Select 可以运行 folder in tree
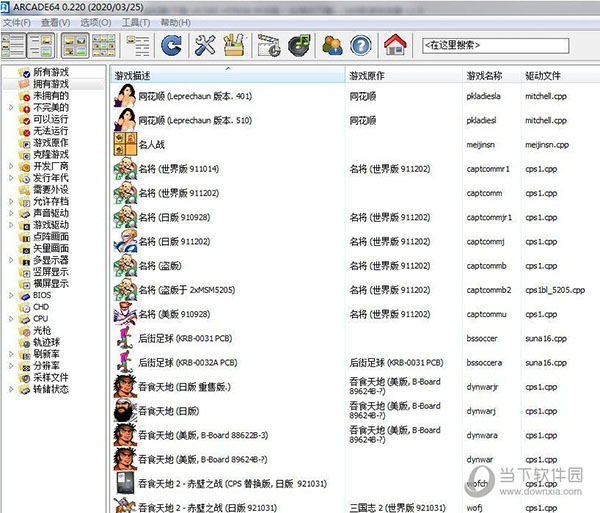 click(x=51, y=119)
